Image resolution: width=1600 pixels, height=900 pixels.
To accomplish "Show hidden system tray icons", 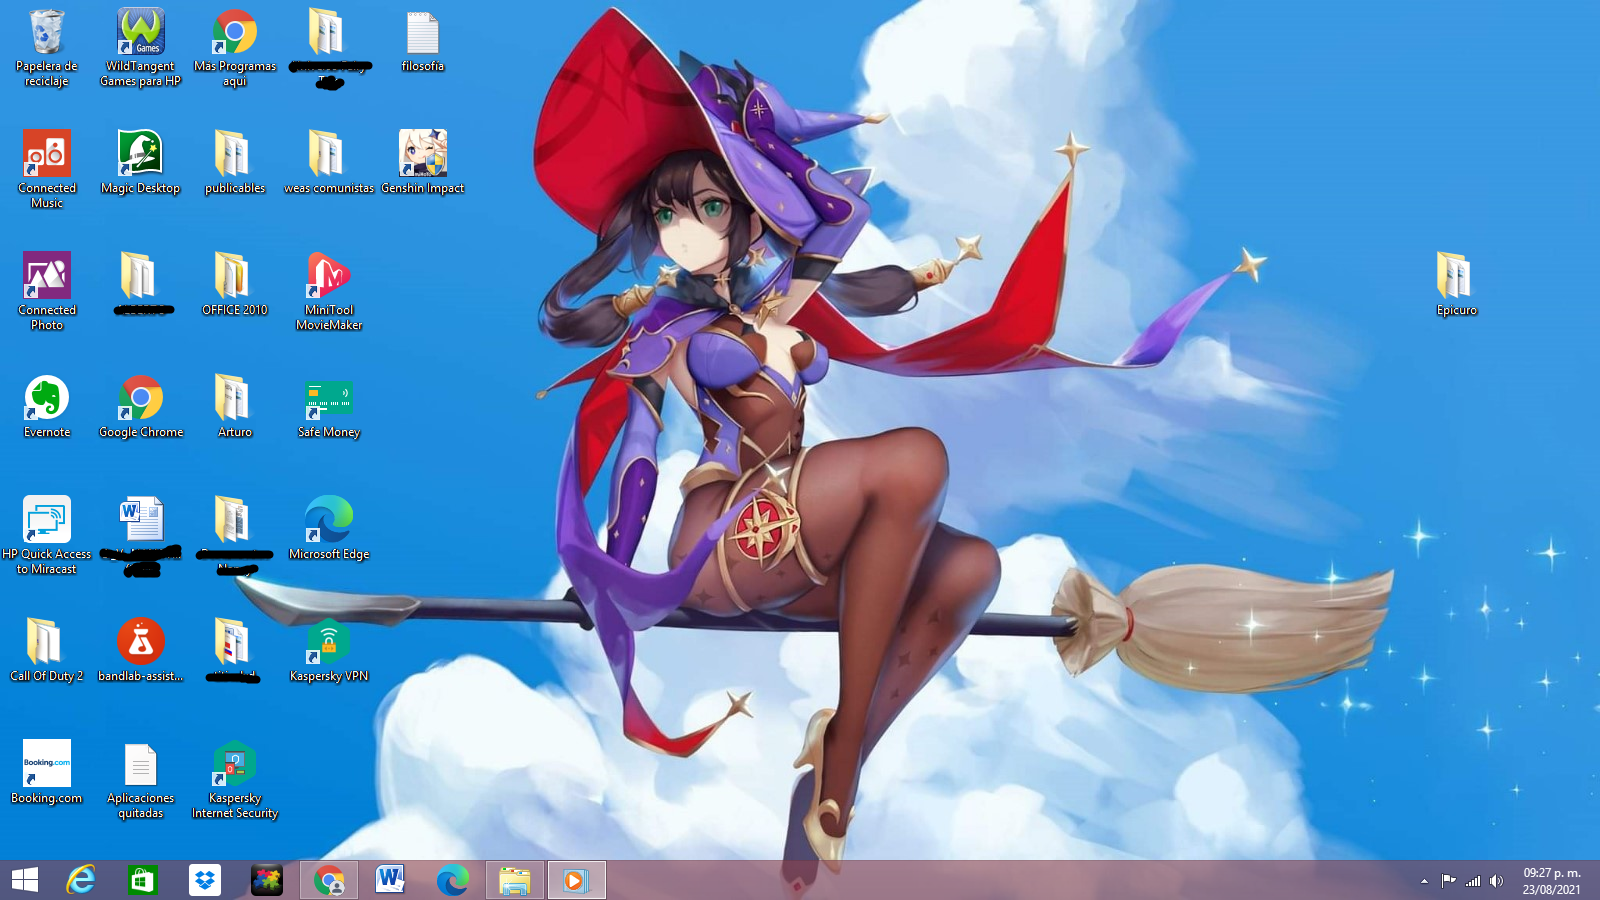I will click(x=1424, y=881).
